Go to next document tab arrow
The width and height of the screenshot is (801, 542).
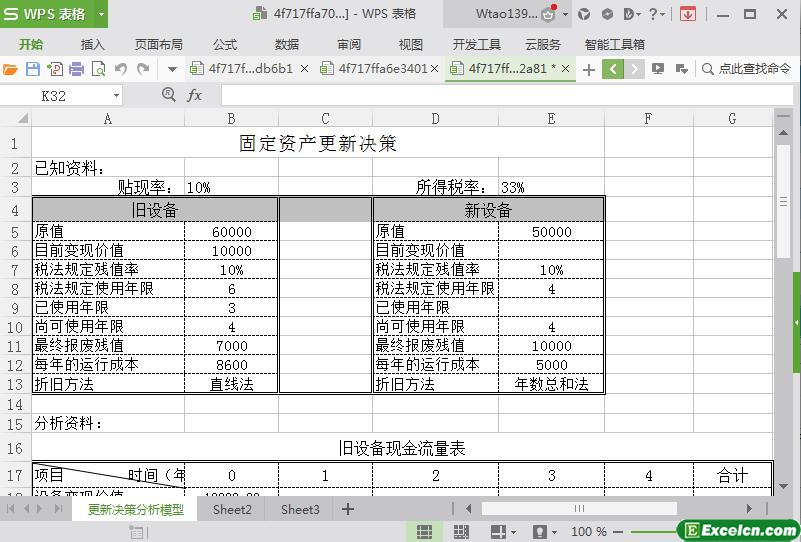(634, 69)
